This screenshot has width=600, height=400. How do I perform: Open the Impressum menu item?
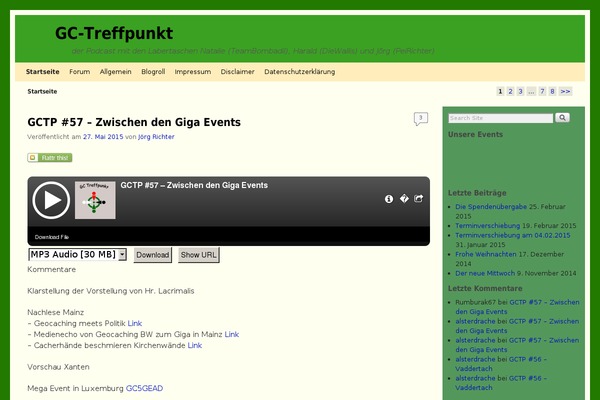coord(193,72)
